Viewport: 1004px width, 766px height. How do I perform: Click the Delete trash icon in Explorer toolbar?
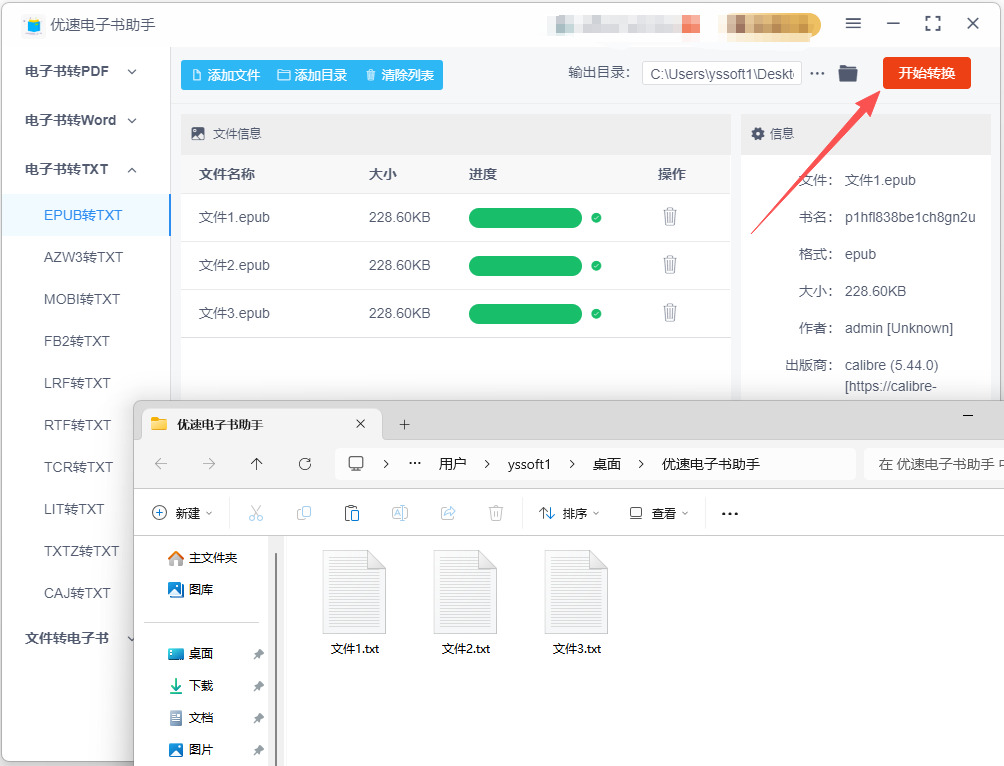pyautogui.click(x=496, y=513)
